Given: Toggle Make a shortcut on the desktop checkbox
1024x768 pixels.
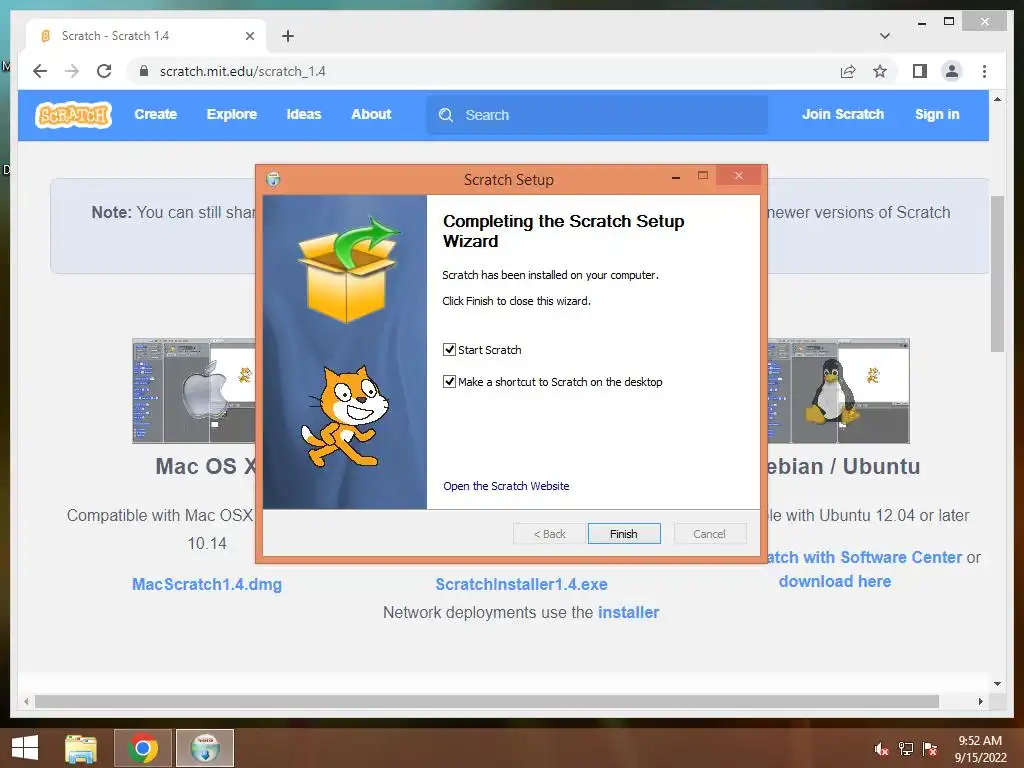Looking at the screenshot, I should [449, 381].
